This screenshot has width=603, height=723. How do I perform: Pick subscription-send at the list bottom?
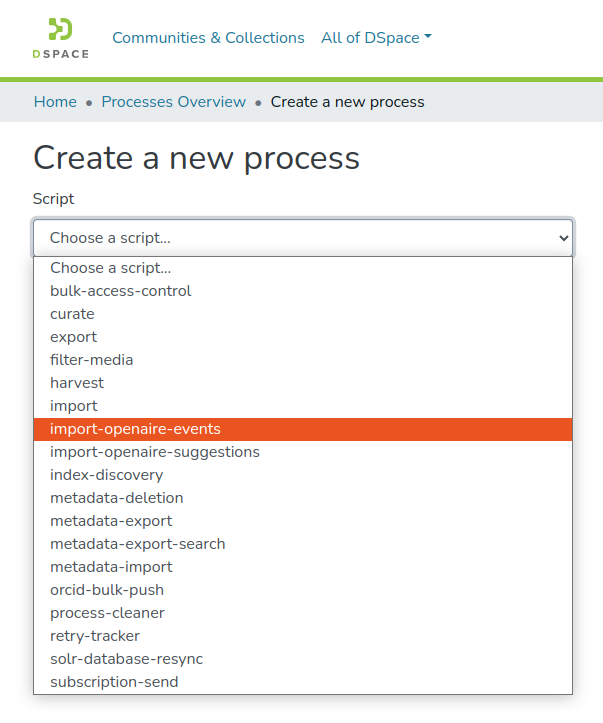[x=114, y=682]
